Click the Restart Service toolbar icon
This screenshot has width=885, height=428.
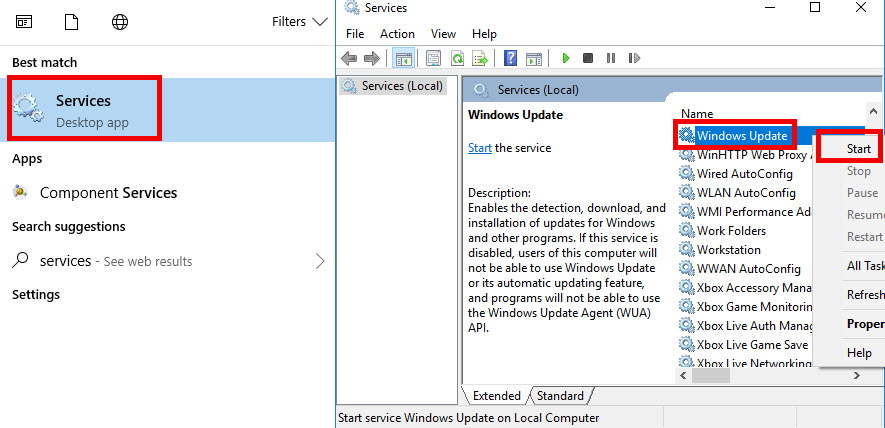(632, 58)
